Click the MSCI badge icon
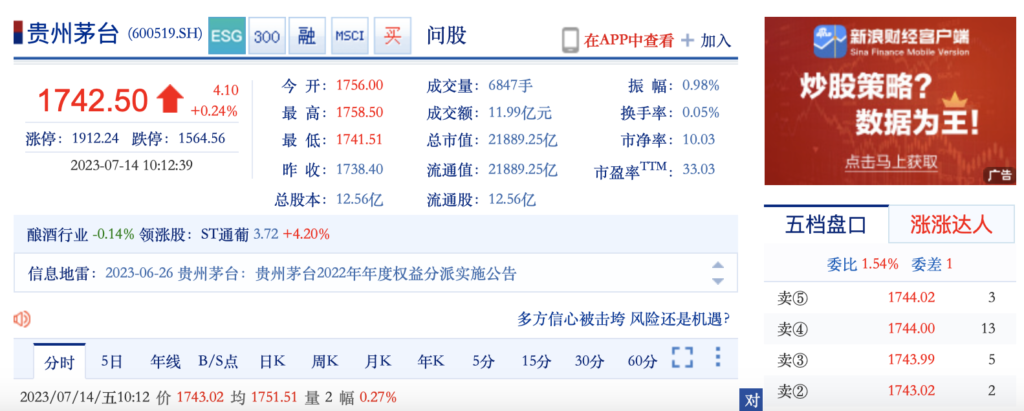The width and height of the screenshot is (1024, 411). (349, 37)
